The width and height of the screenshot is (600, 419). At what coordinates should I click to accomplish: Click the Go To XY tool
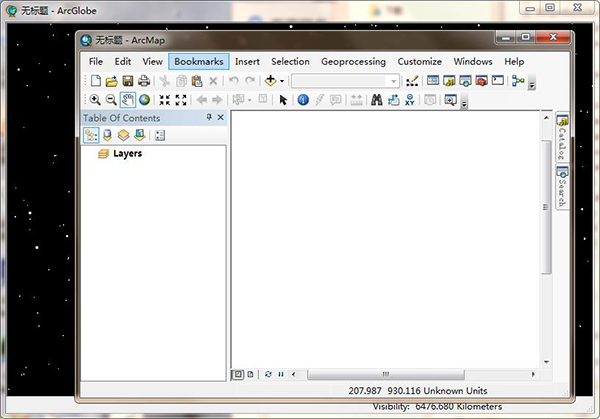tap(410, 100)
